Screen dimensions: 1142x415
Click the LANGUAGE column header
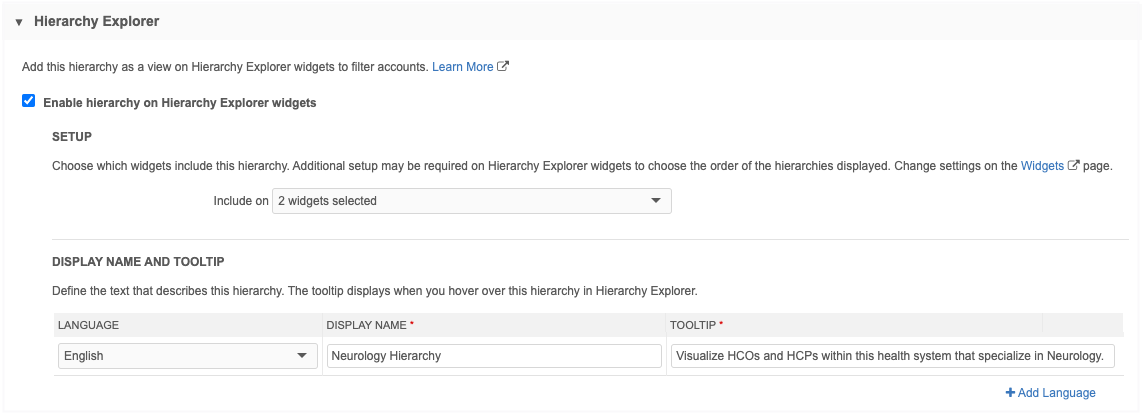(x=89, y=326)
